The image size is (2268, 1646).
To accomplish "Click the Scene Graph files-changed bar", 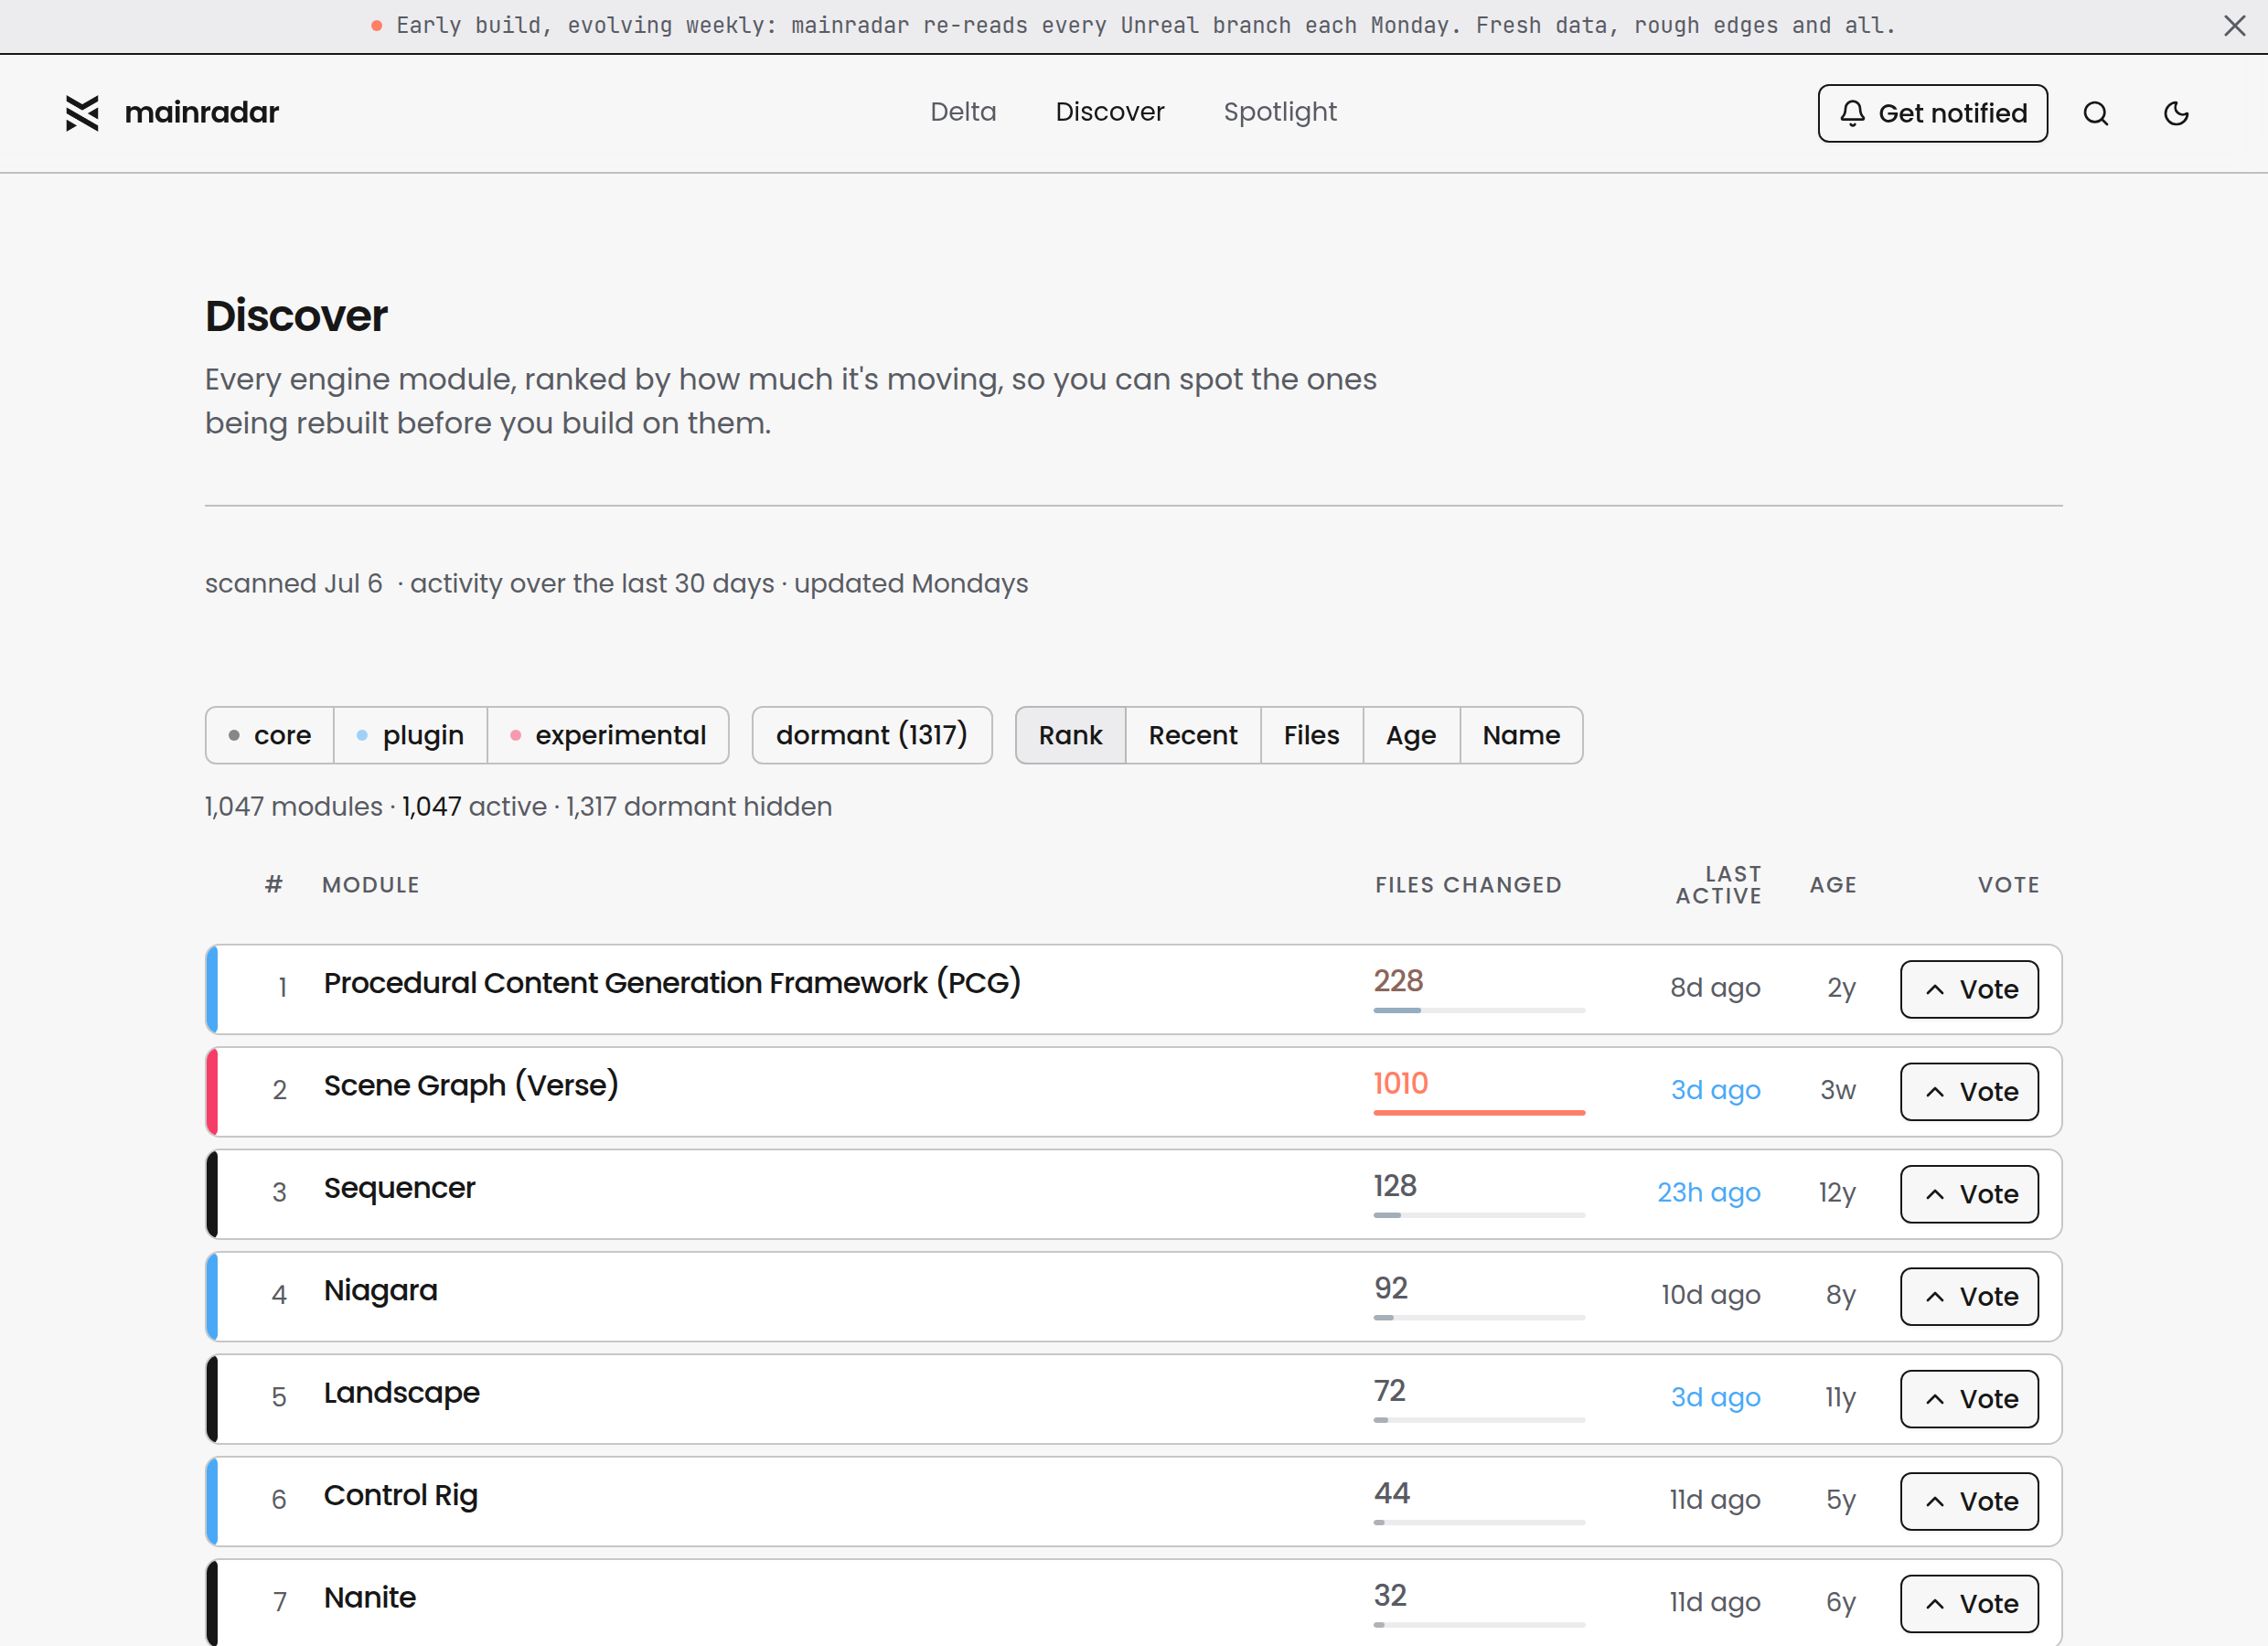I will tap(1479, 1113).
